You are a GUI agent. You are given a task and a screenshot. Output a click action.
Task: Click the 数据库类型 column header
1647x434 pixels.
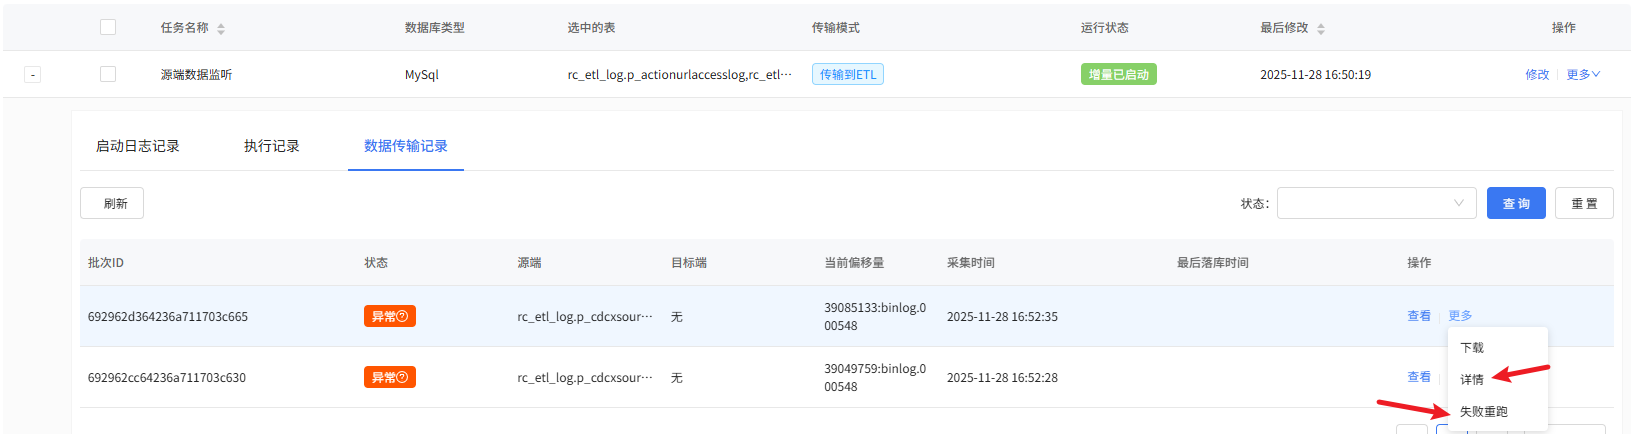[435, 28]
